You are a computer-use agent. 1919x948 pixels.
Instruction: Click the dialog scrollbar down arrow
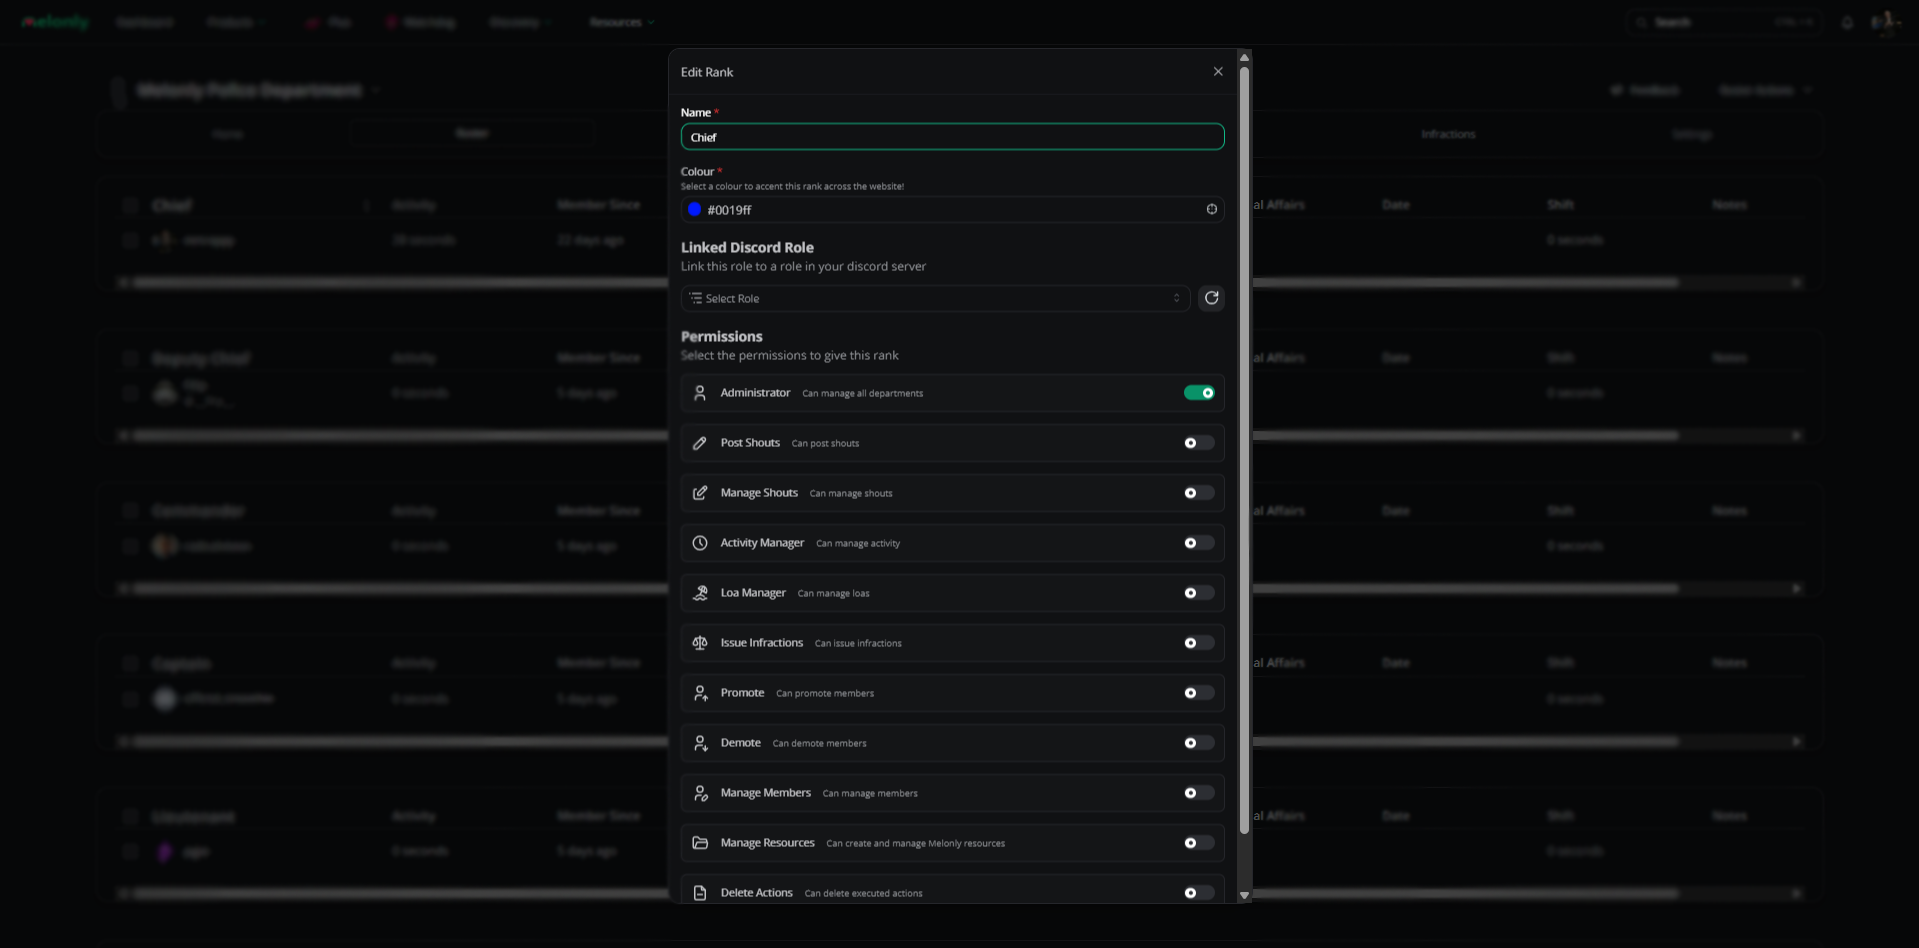(x=1244, y=895)
